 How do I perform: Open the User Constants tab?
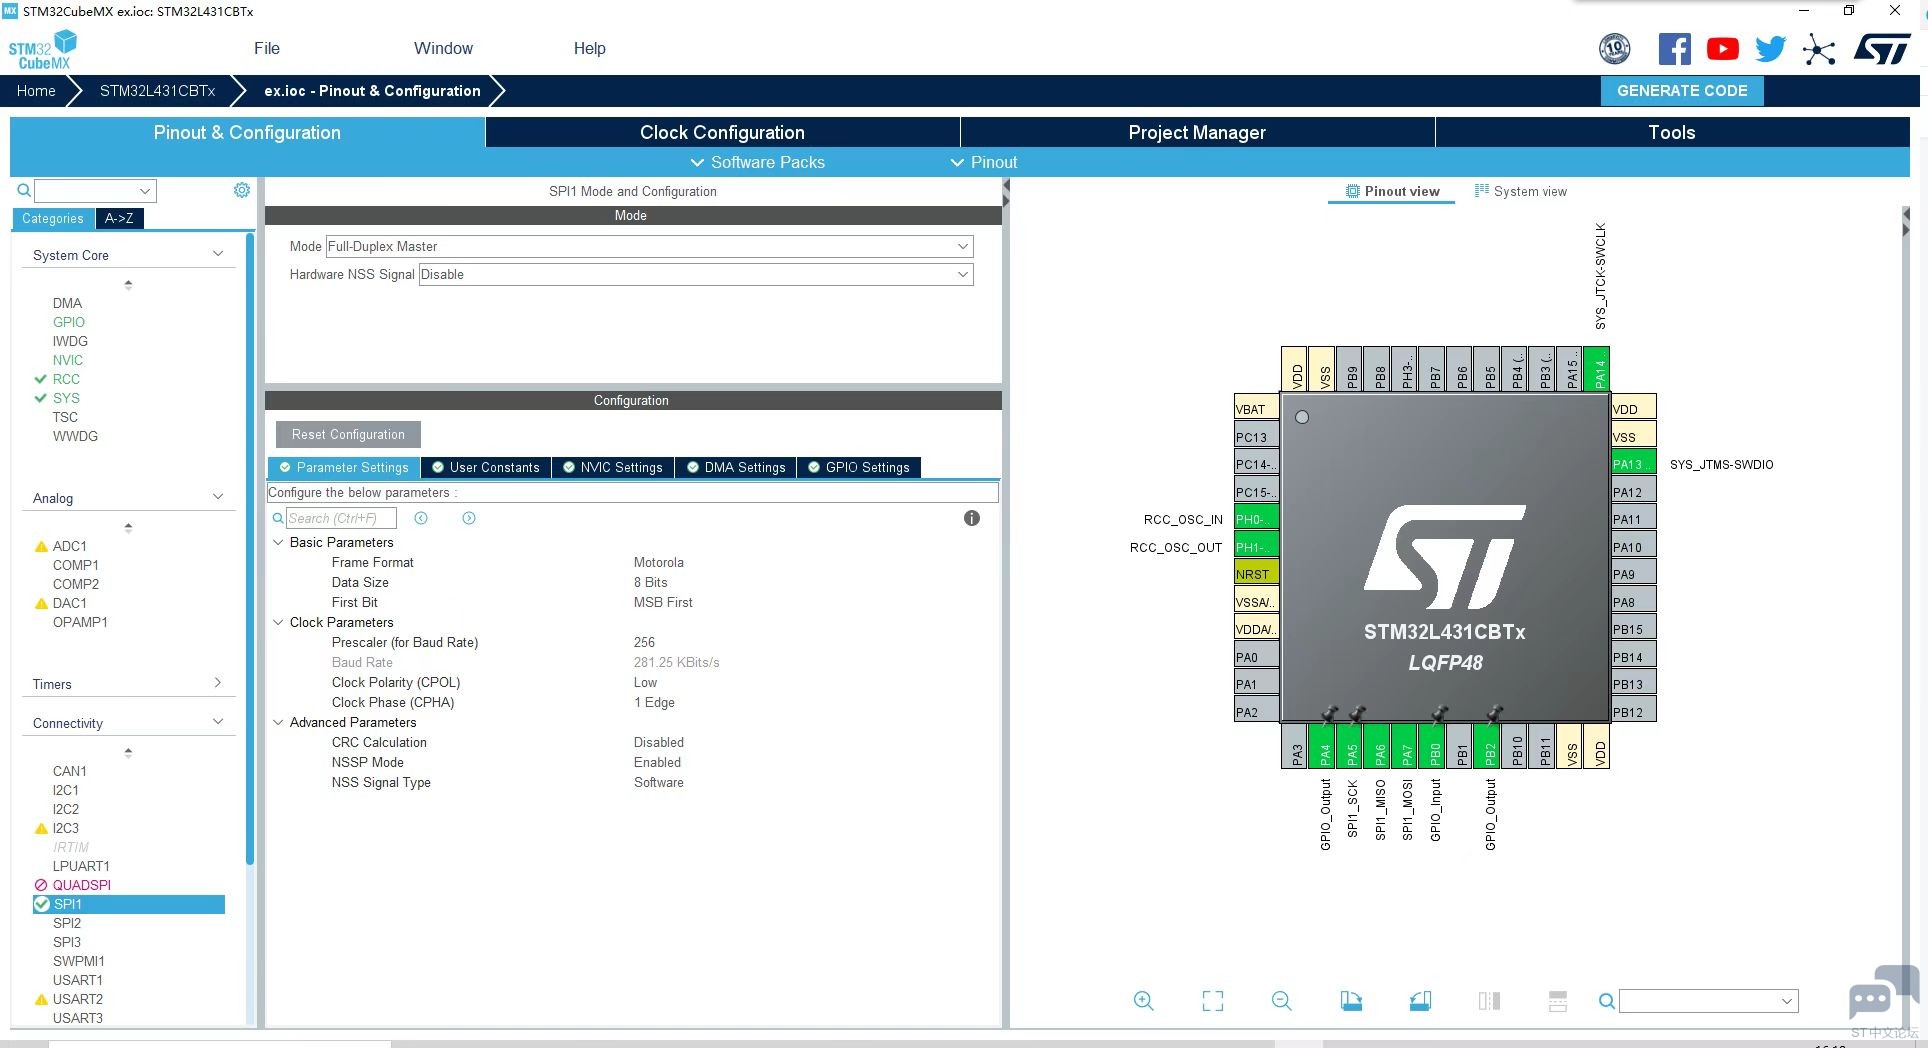pos(485,467)
